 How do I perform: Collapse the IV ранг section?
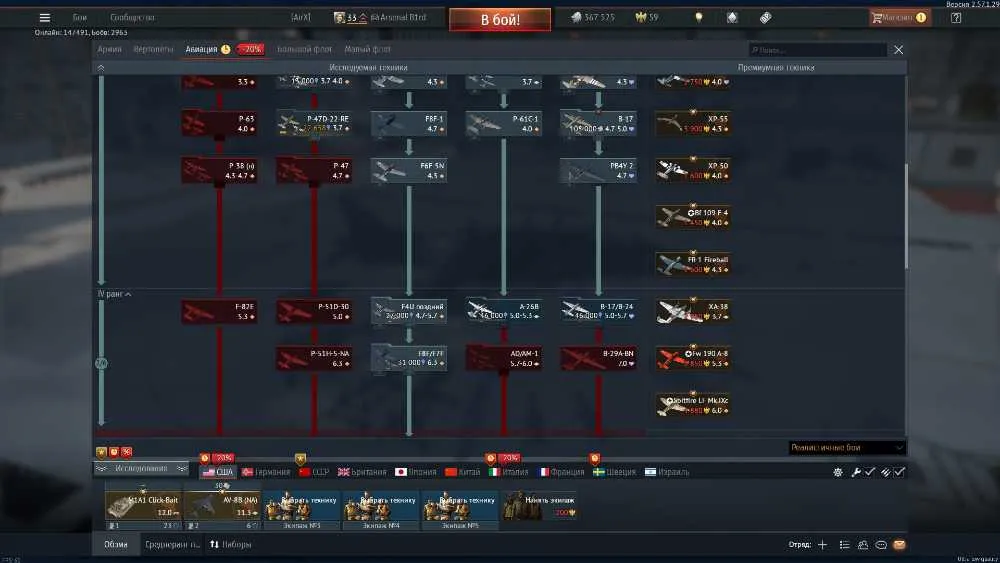pos(114,294)
